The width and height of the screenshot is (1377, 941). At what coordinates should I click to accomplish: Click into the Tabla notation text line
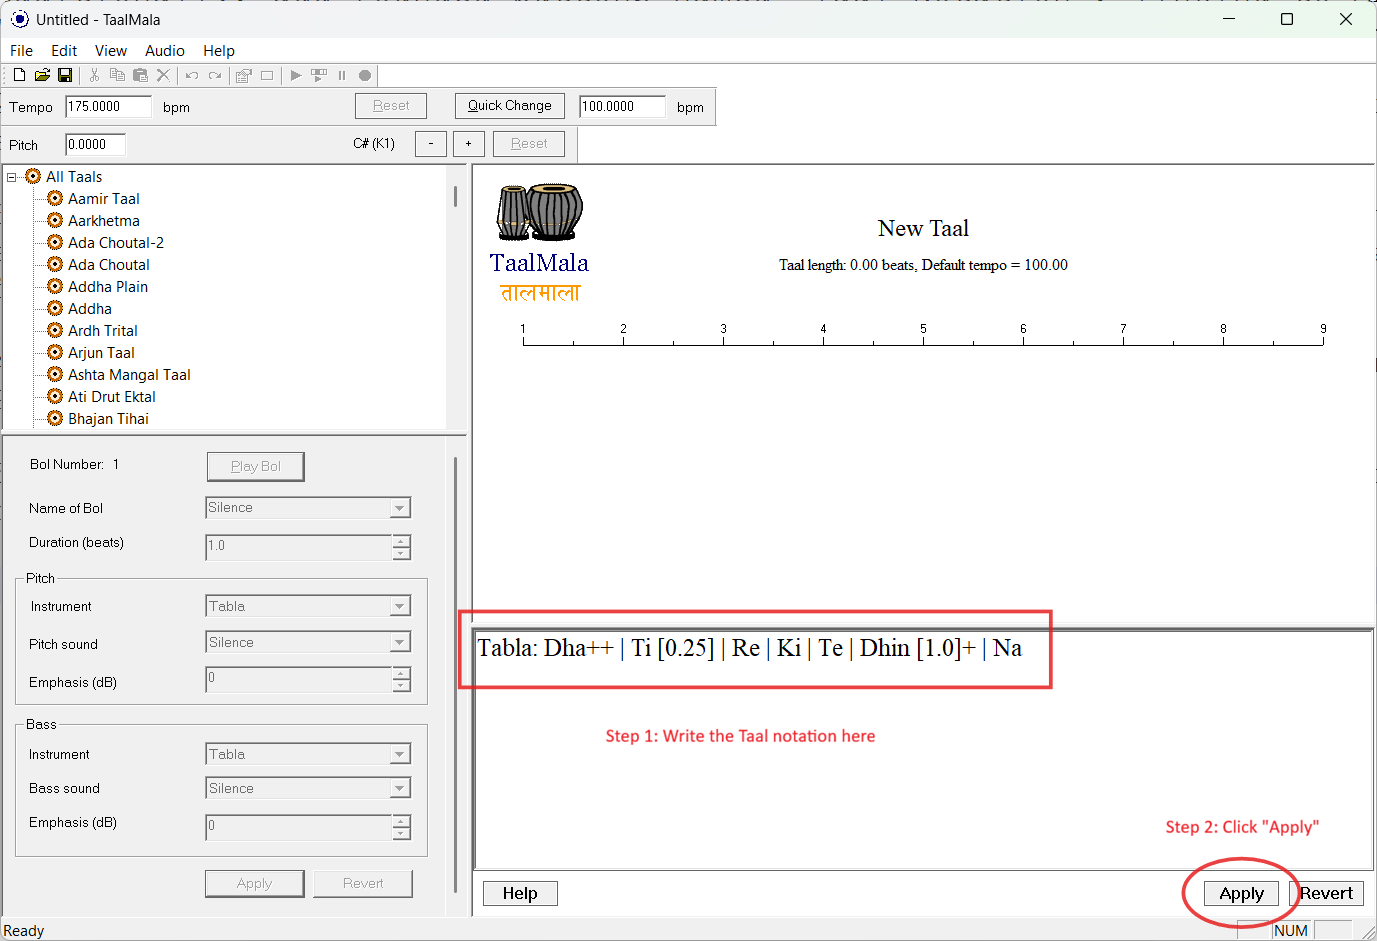[x=750, y=648]
